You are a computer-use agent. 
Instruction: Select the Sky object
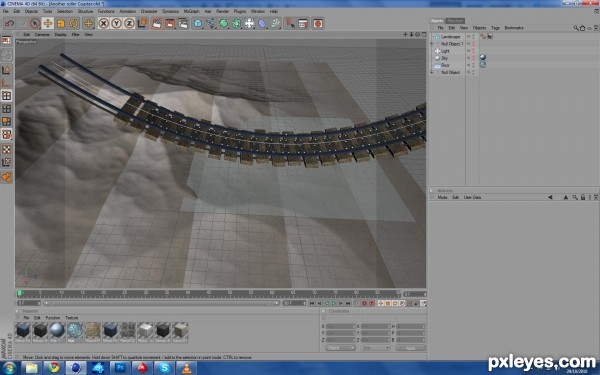444,58
